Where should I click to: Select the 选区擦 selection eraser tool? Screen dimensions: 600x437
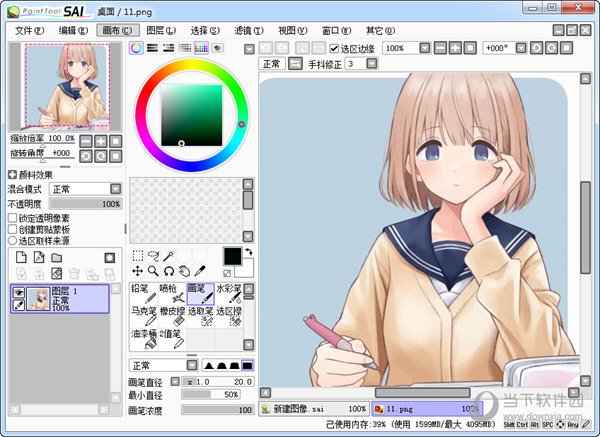[228, 316]
